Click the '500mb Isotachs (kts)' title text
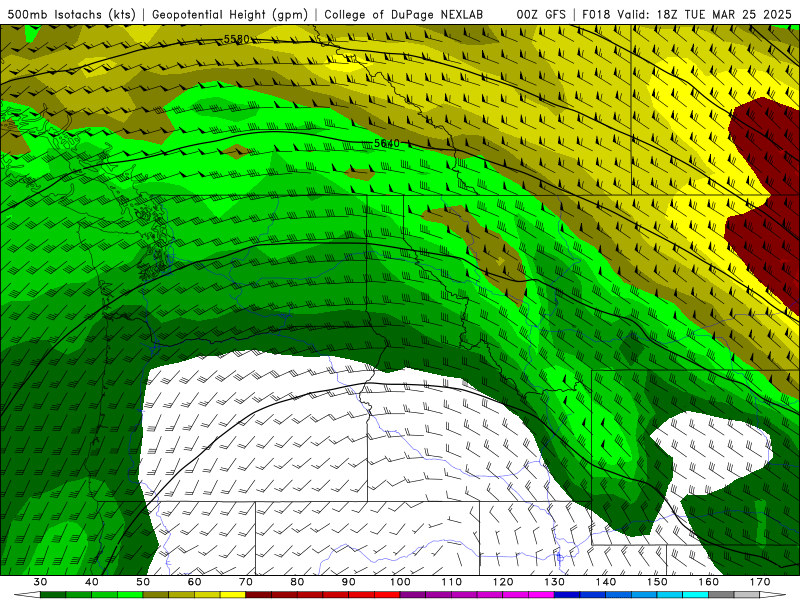Image resolution: width=800 pixels, height=600 pixels. tap(71, 14)
